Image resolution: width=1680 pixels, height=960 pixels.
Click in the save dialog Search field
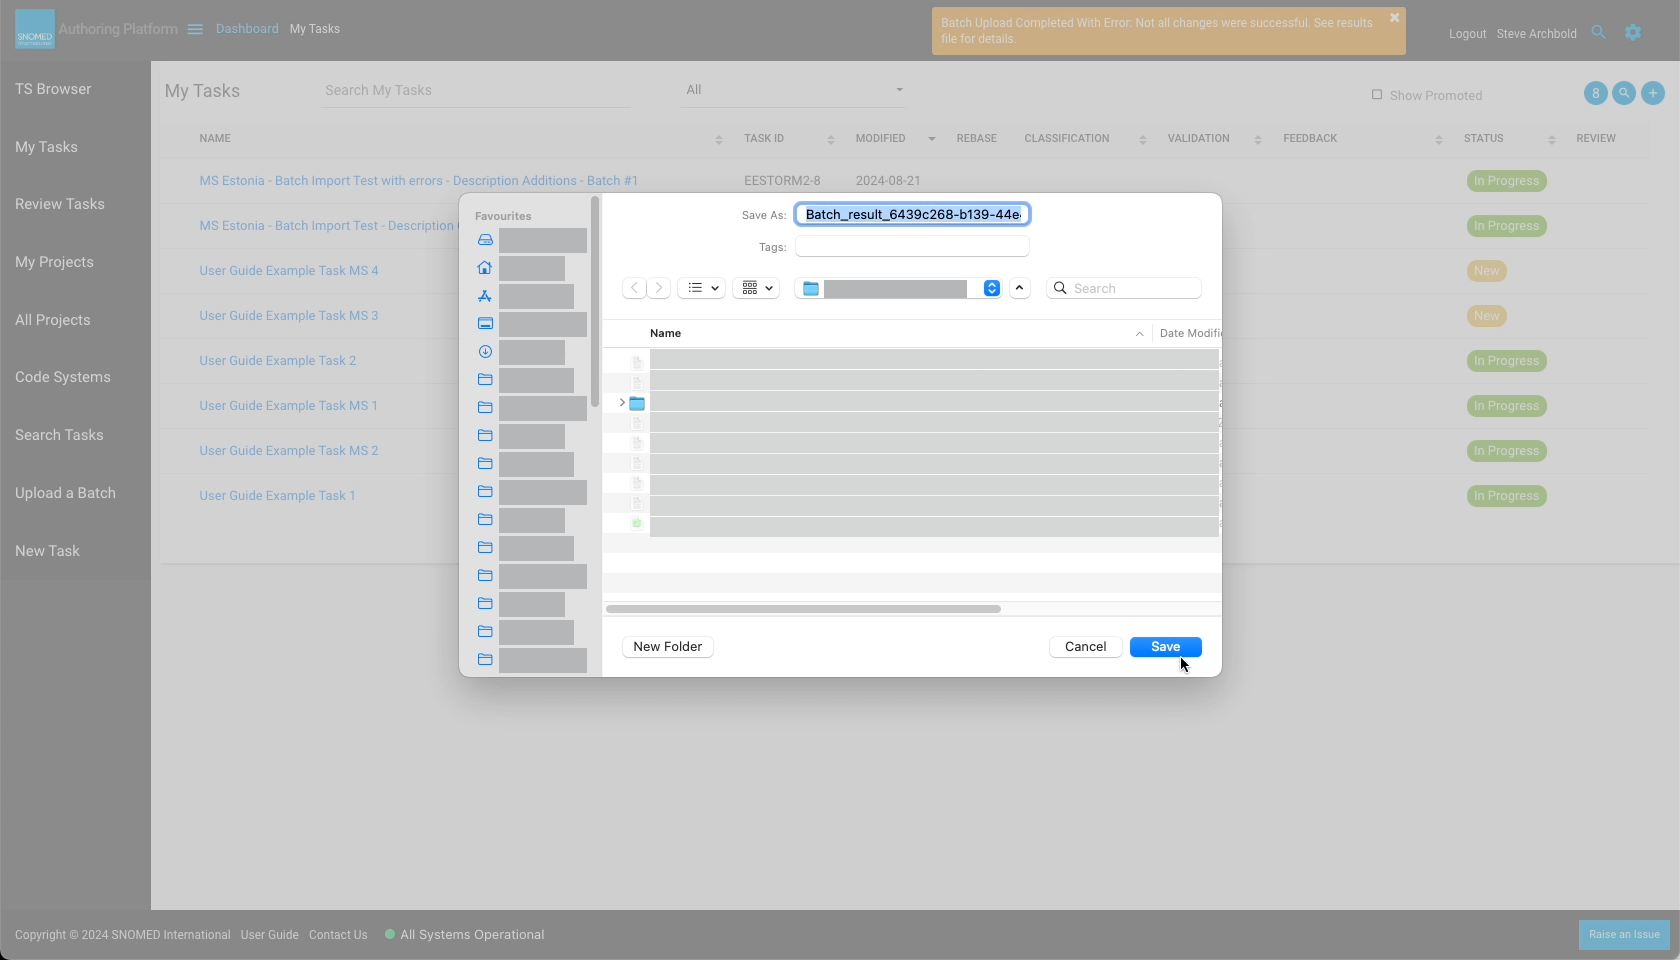pyautogui.click(x=1124, y=288)
